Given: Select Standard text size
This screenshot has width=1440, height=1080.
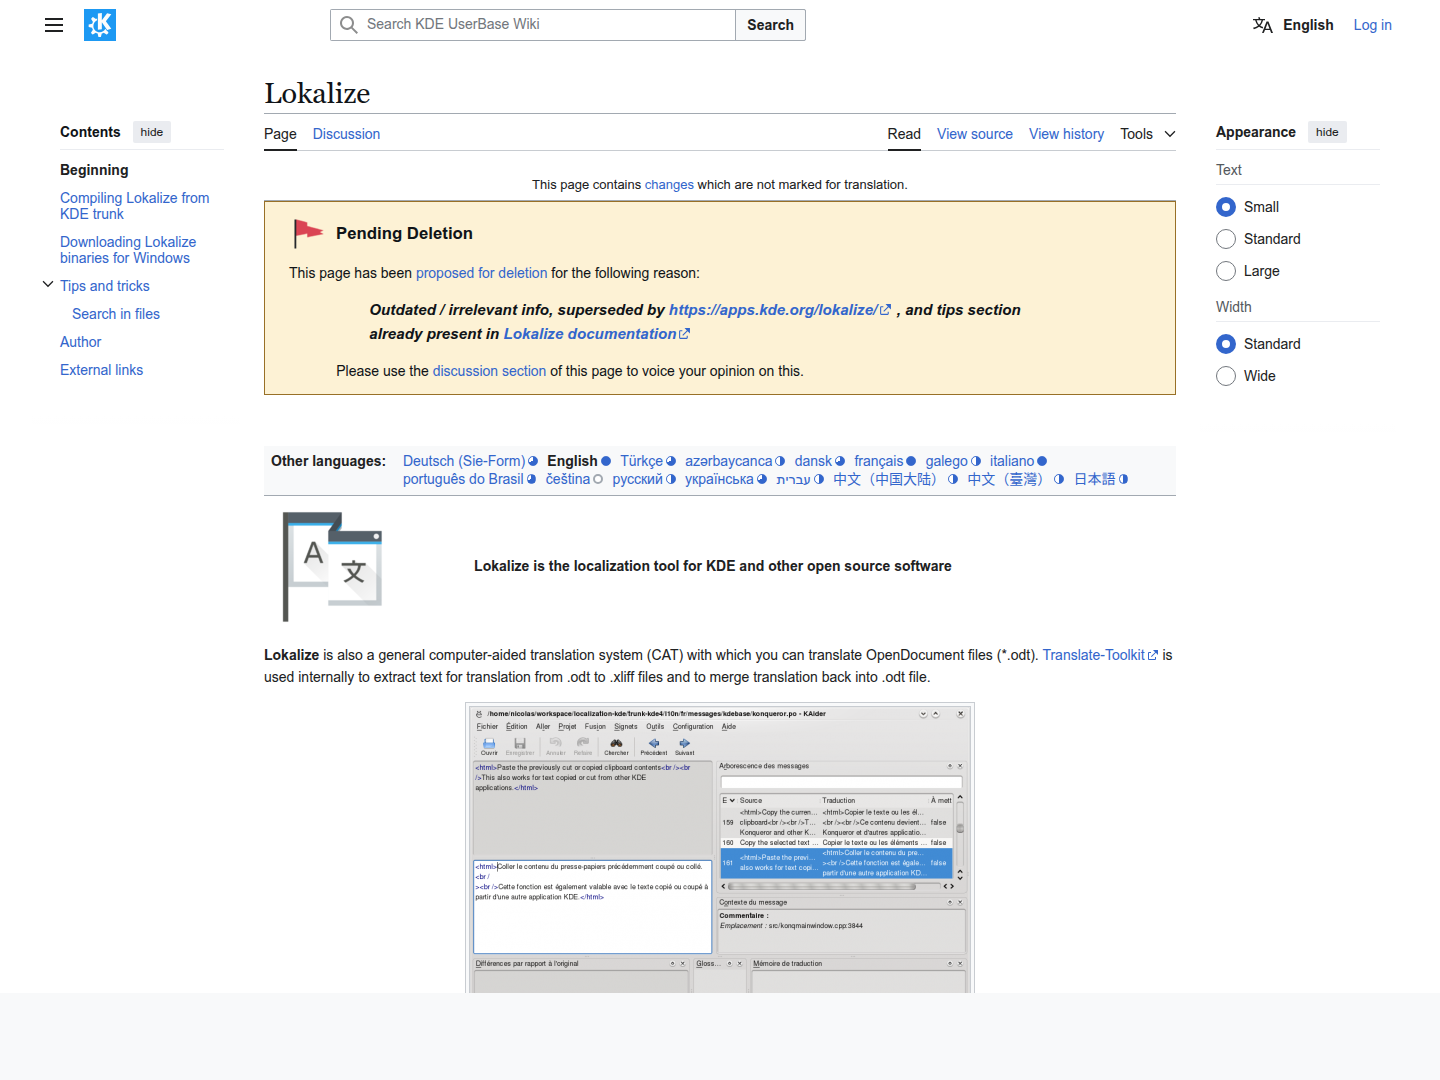Looking at the screenshot, I should pyautogui.click(x=1226, y=239).
